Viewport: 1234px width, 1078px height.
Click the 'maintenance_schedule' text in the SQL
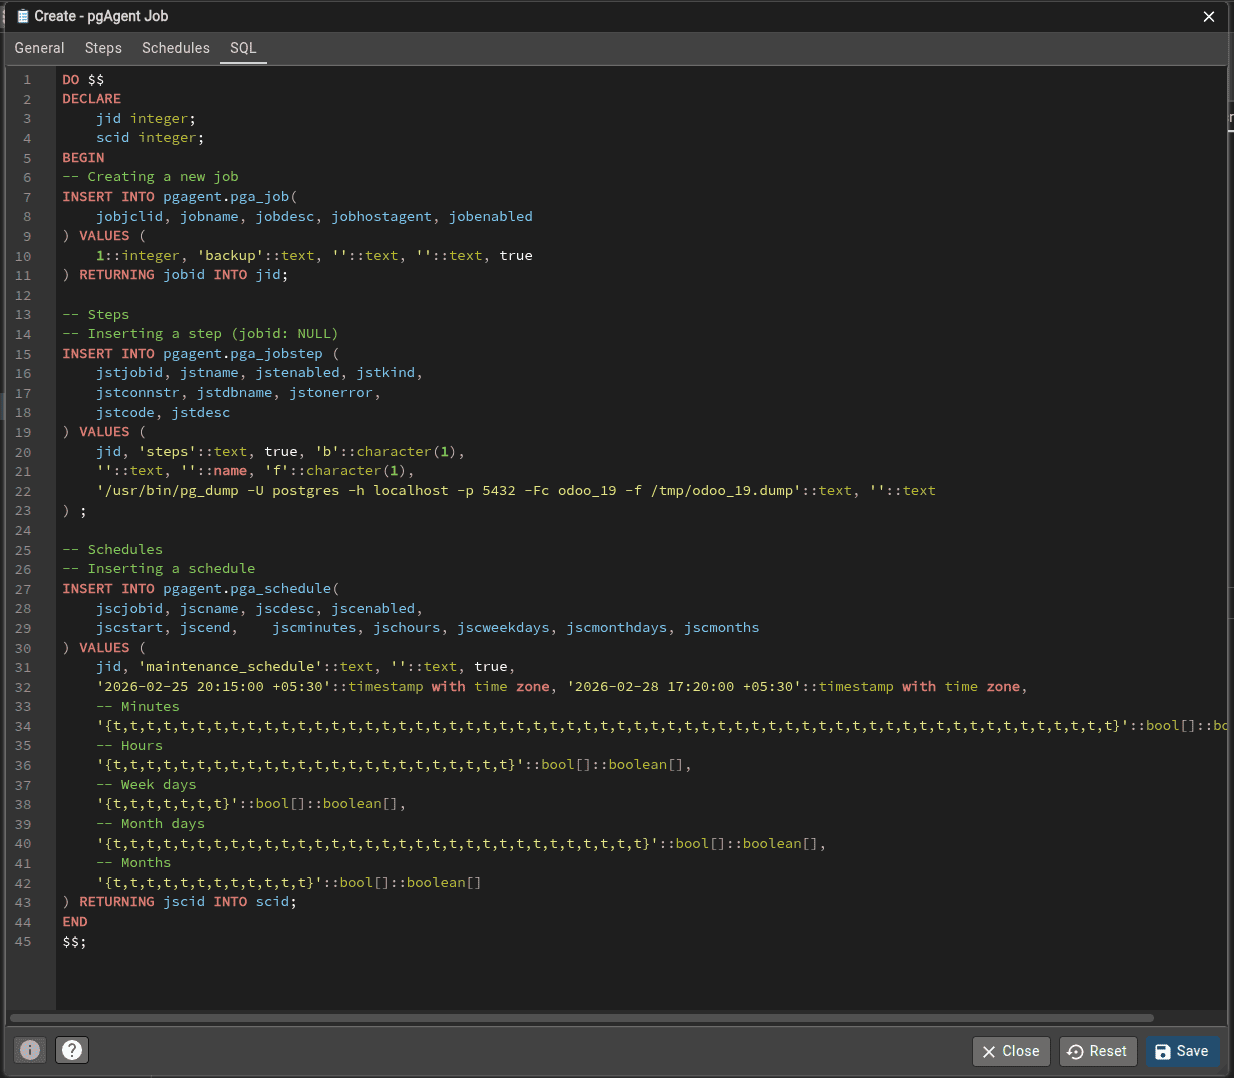coord(230,667)
